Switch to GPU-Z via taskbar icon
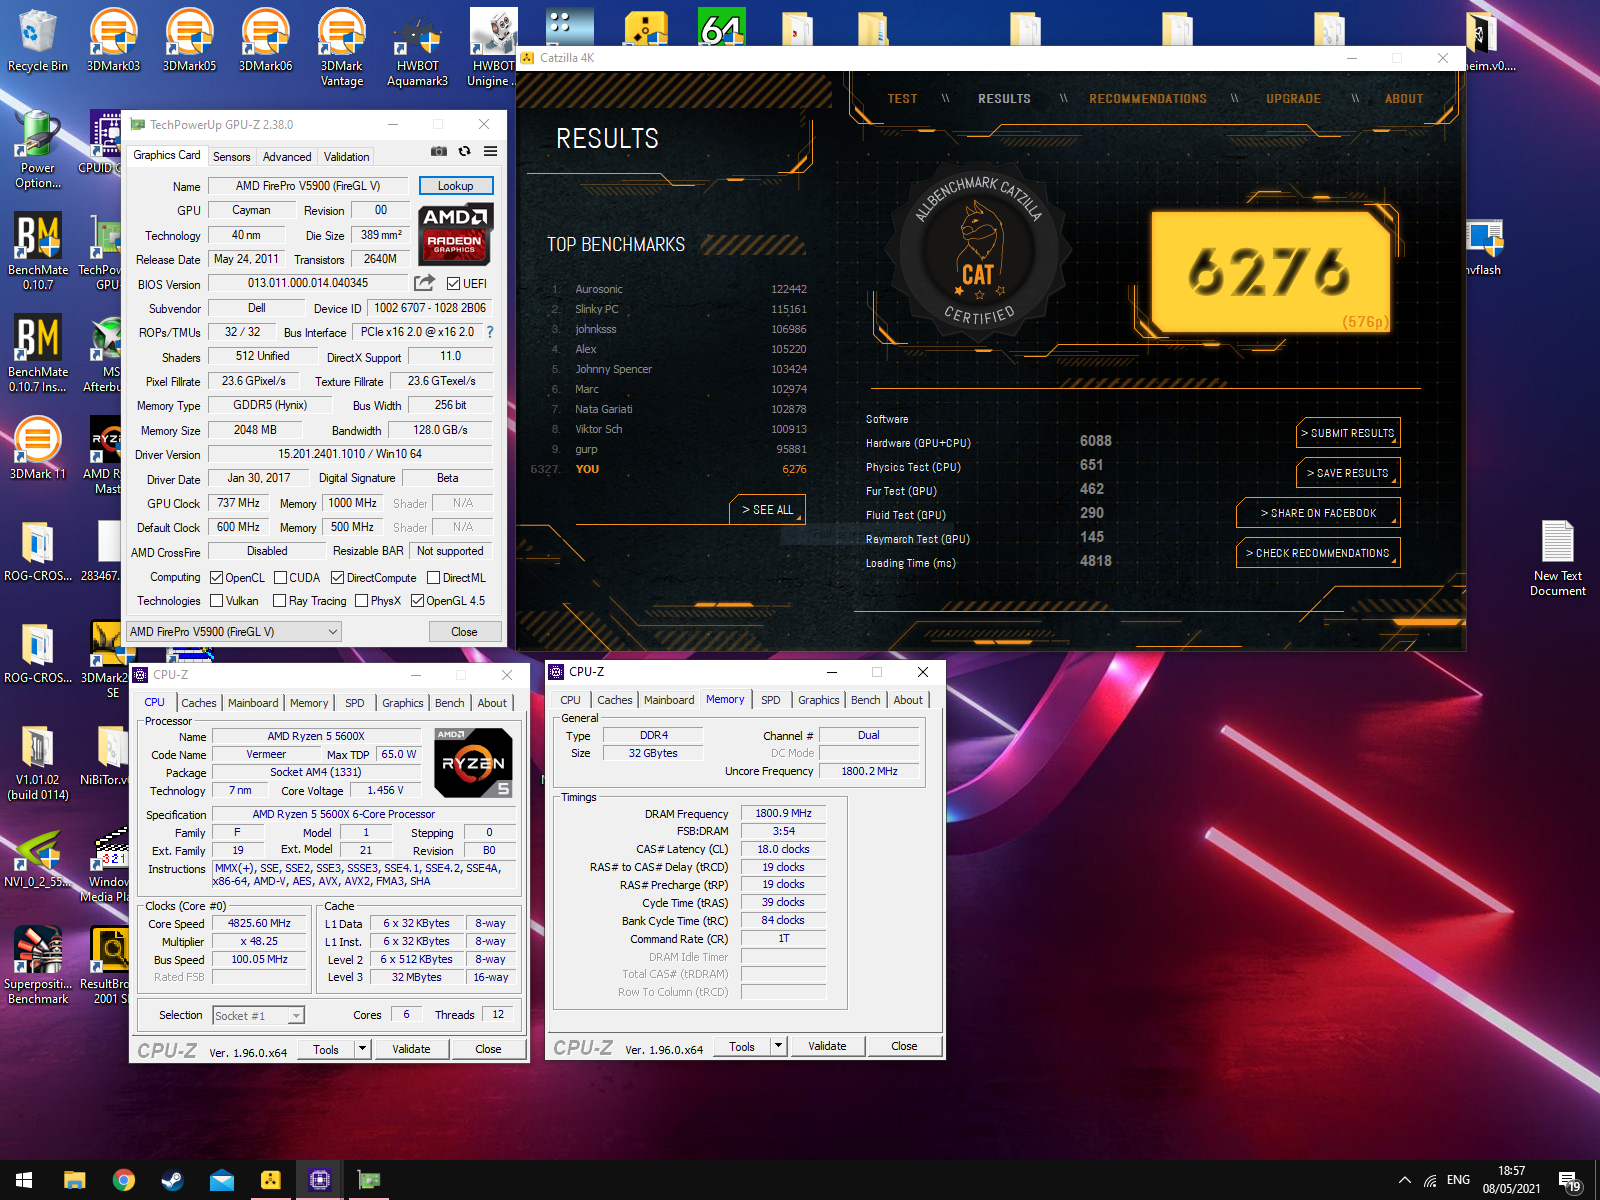Viewport: 1600px width, 1200px height. [x=368, y=1180]
